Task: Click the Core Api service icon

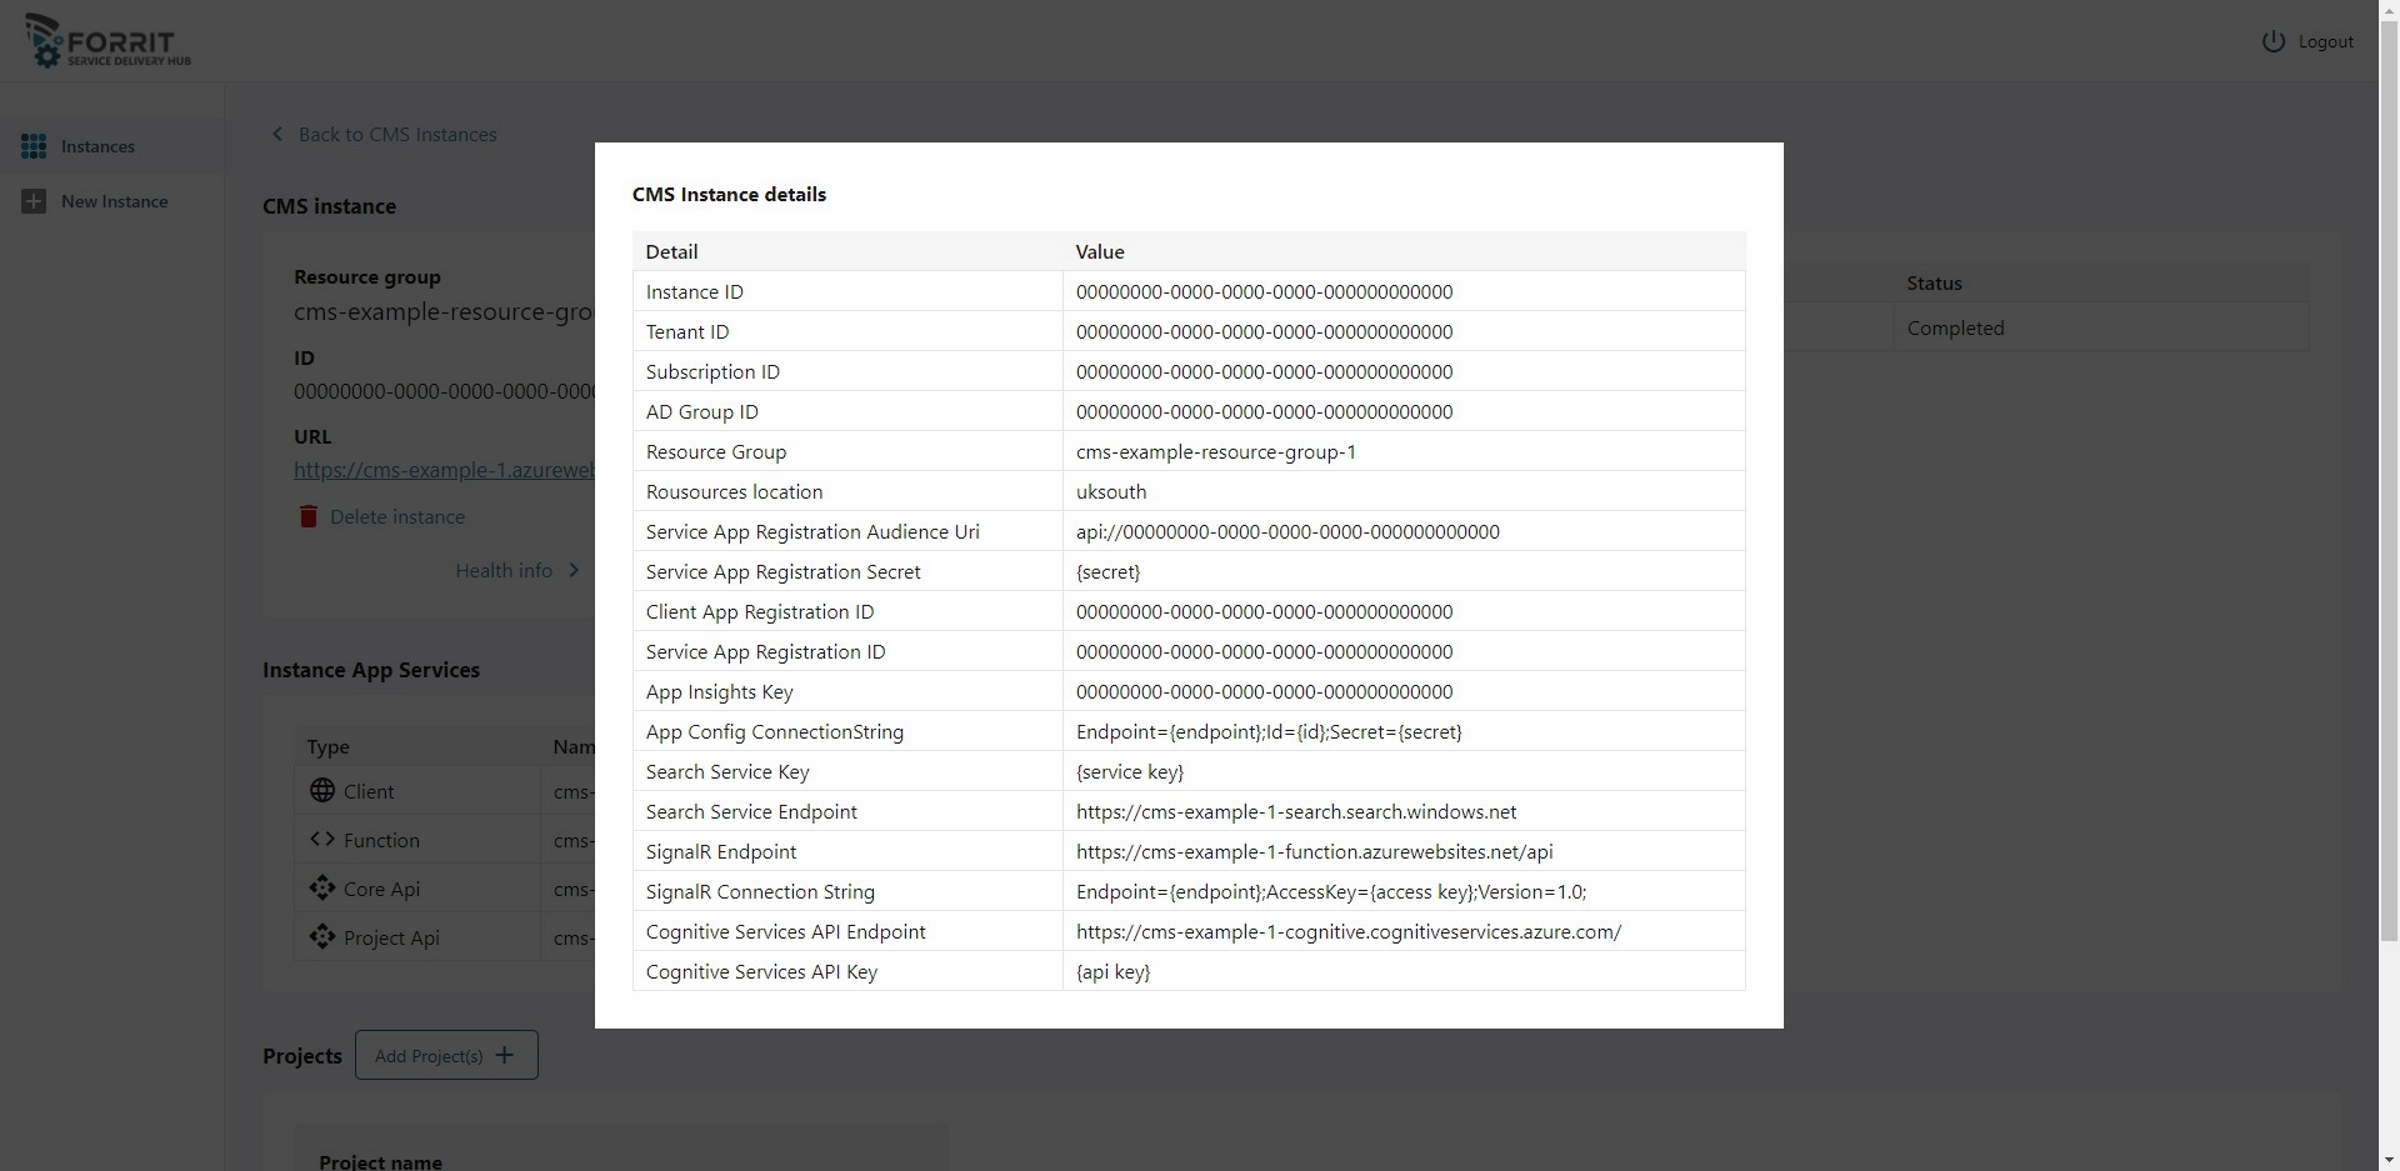Action: click(322, 887)
